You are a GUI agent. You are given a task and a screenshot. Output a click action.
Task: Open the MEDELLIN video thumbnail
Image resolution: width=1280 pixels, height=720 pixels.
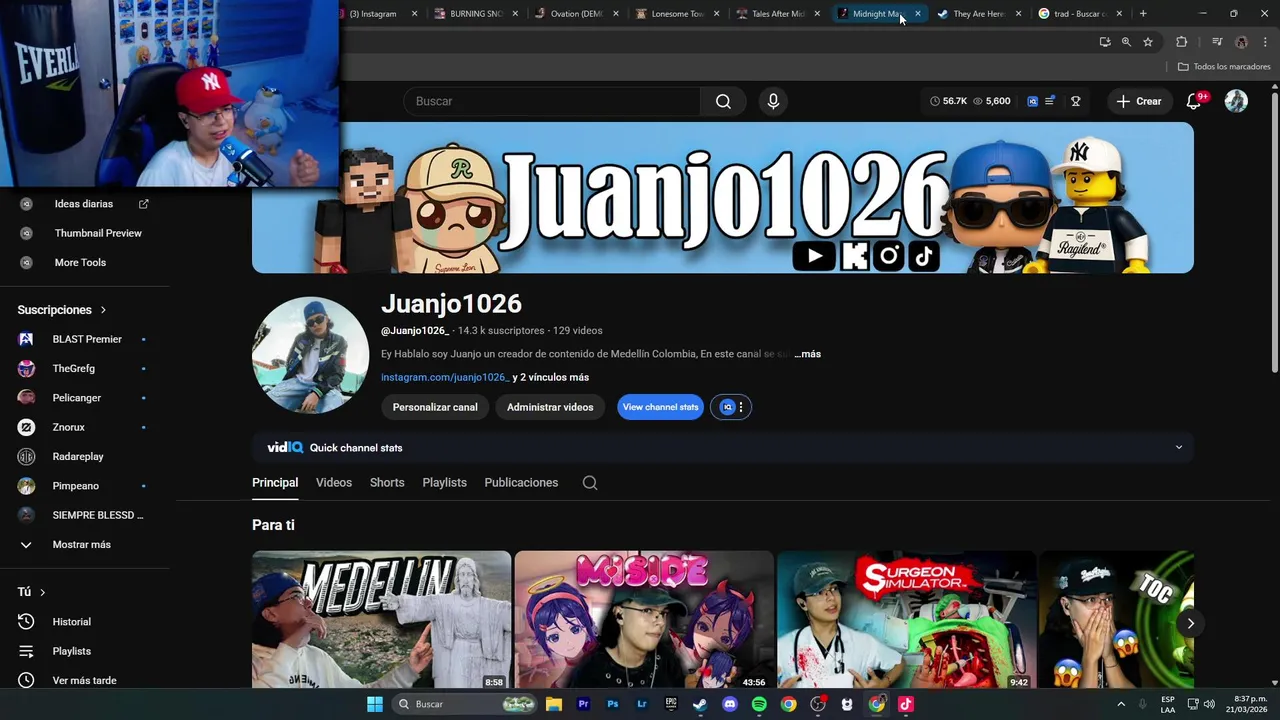(381, 620)
